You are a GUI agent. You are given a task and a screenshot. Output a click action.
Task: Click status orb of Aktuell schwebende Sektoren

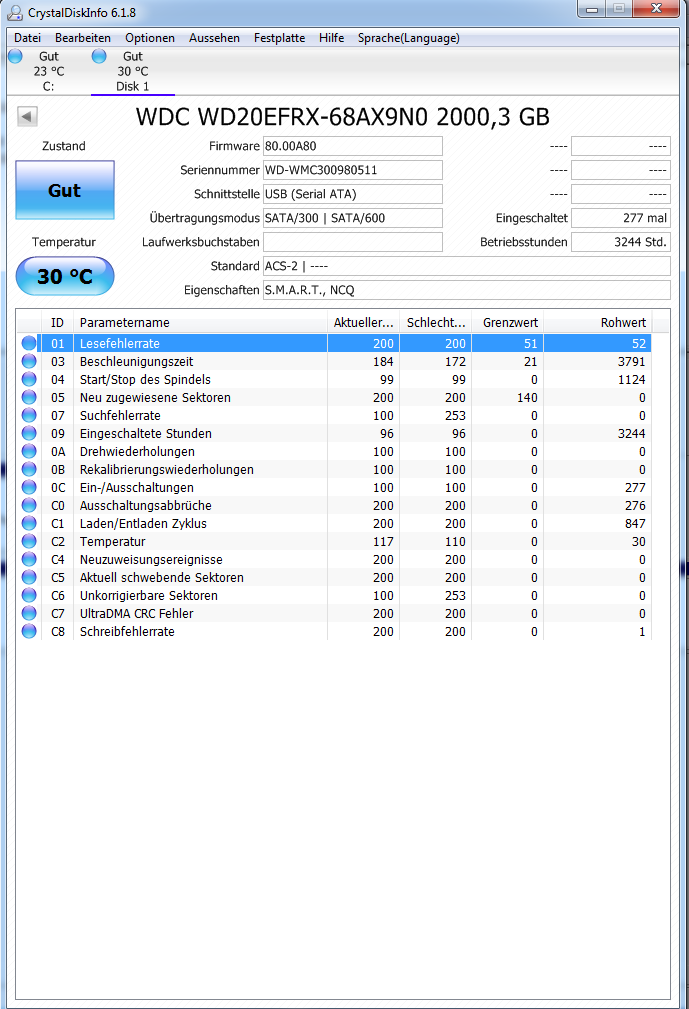(29, 577)
